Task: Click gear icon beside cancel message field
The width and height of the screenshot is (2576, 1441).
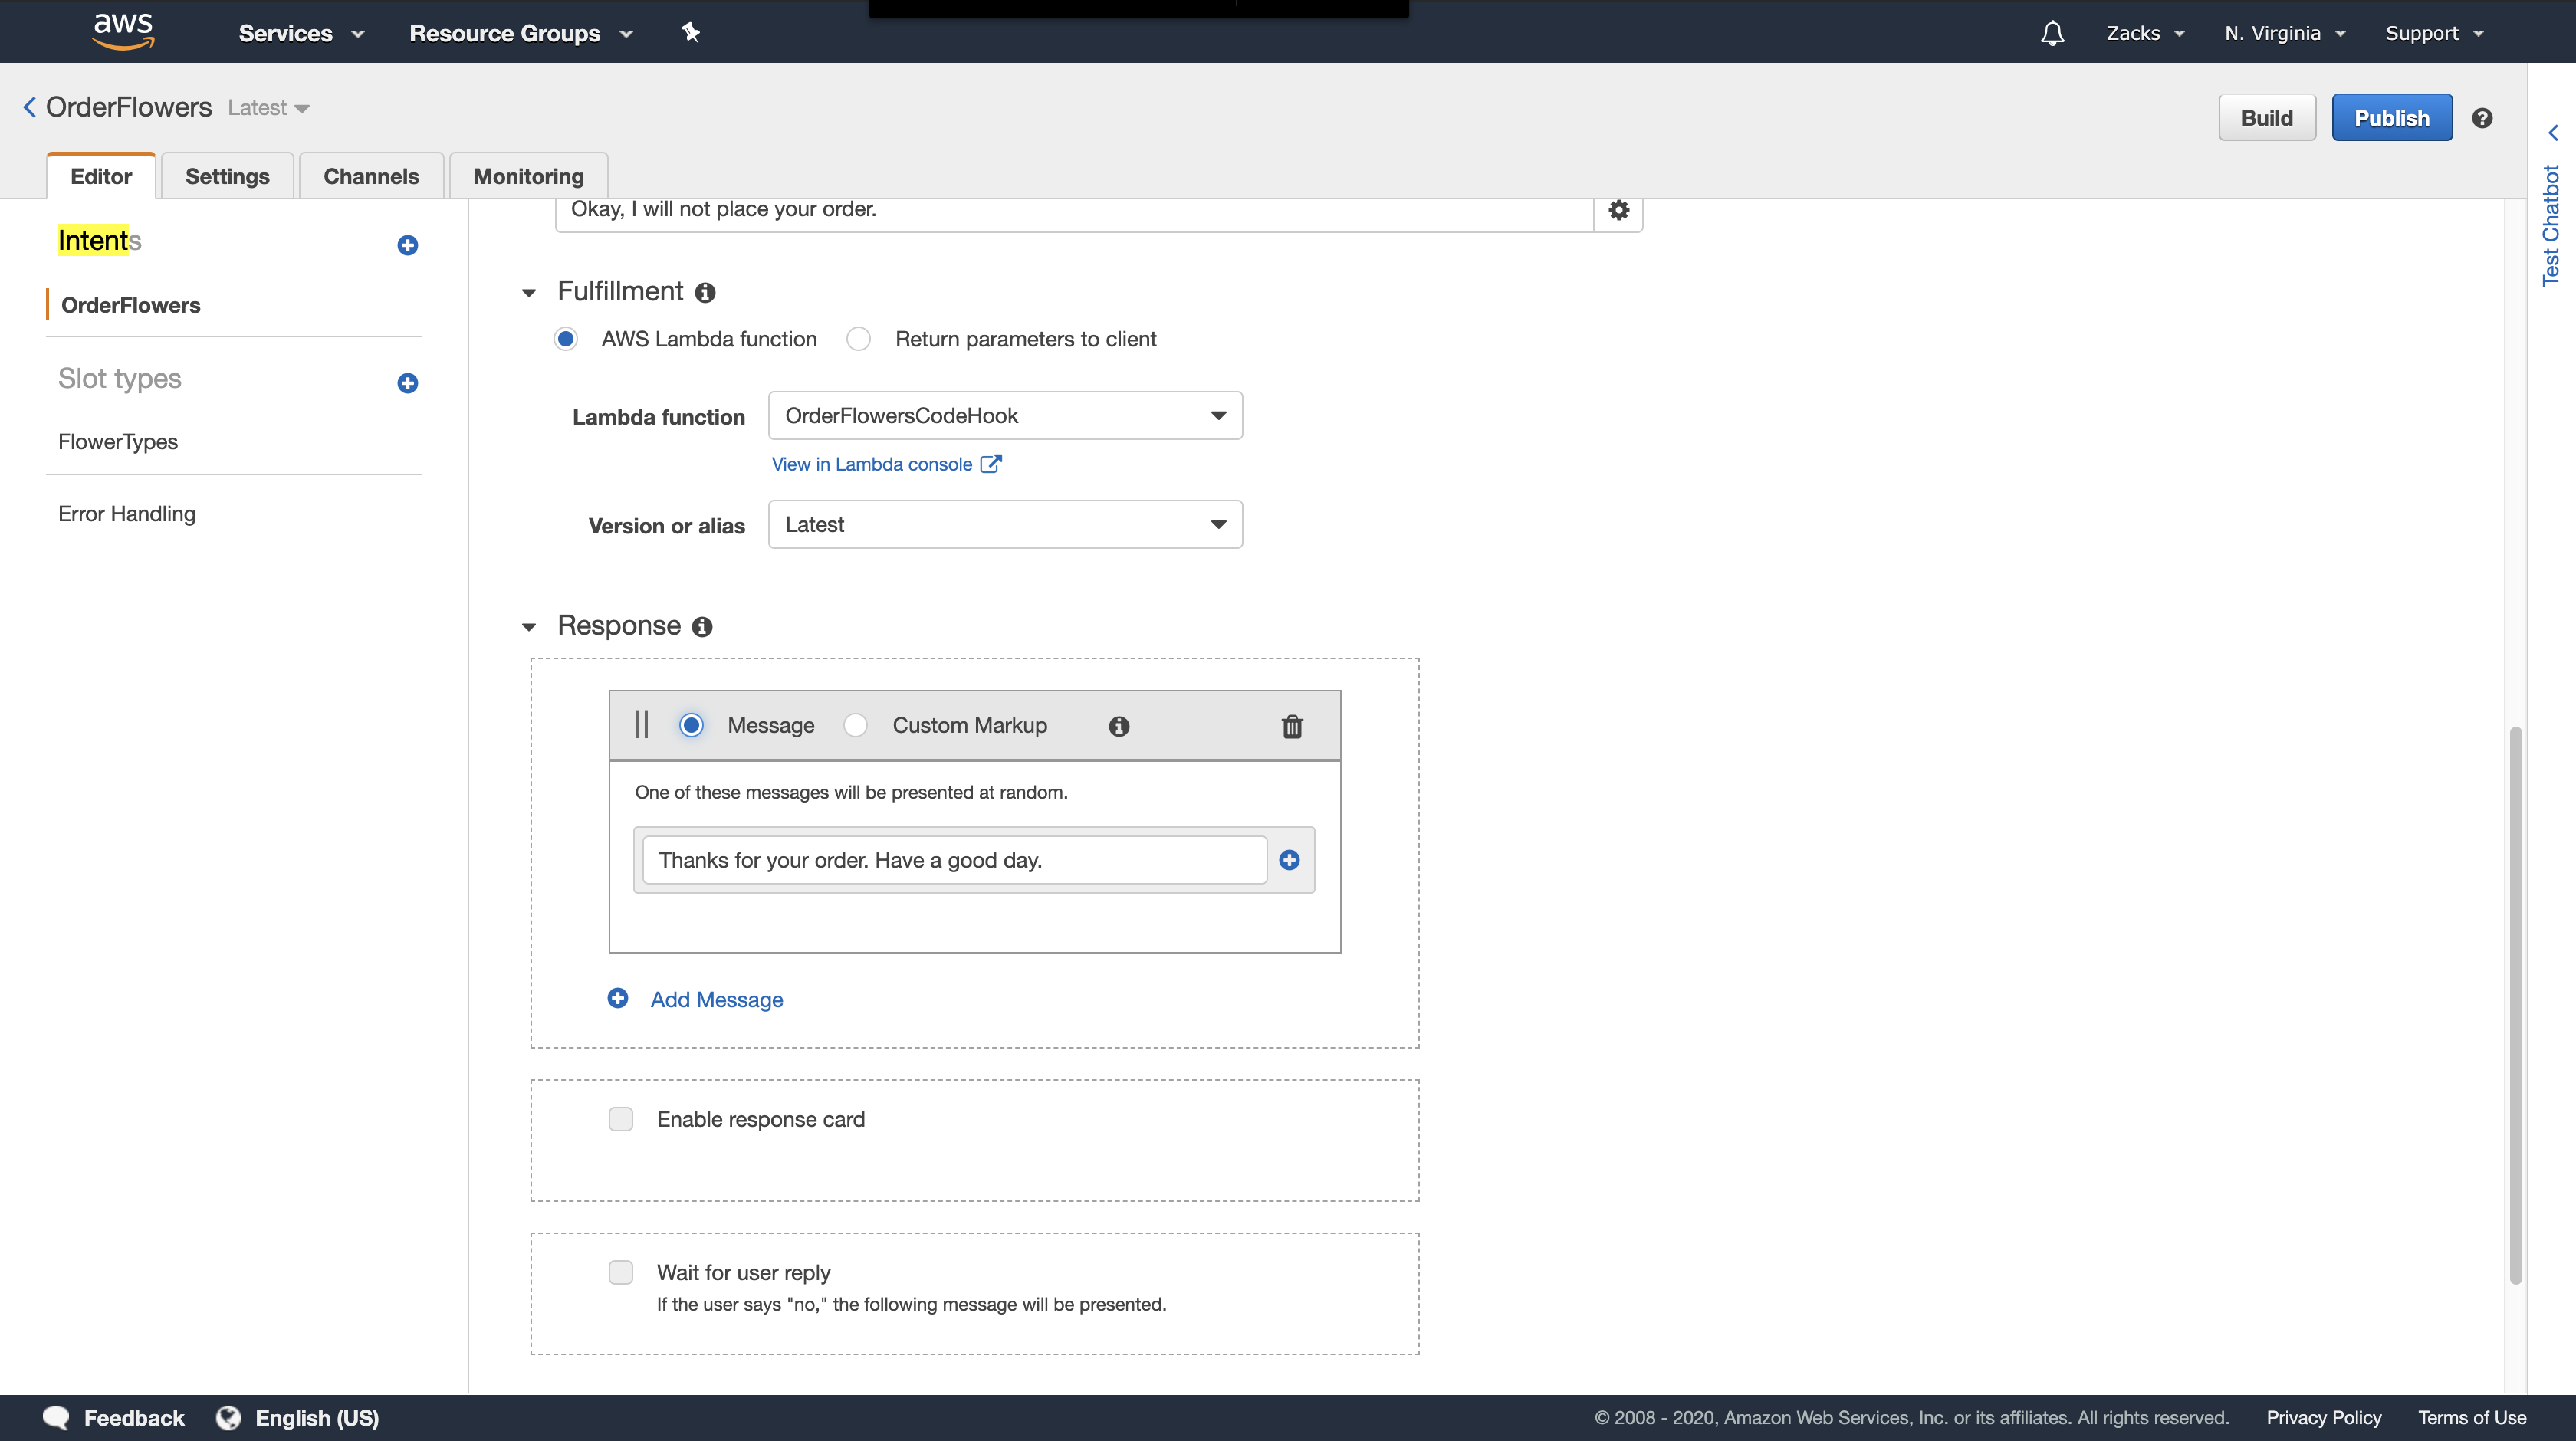Action: tap(1618, 210)
